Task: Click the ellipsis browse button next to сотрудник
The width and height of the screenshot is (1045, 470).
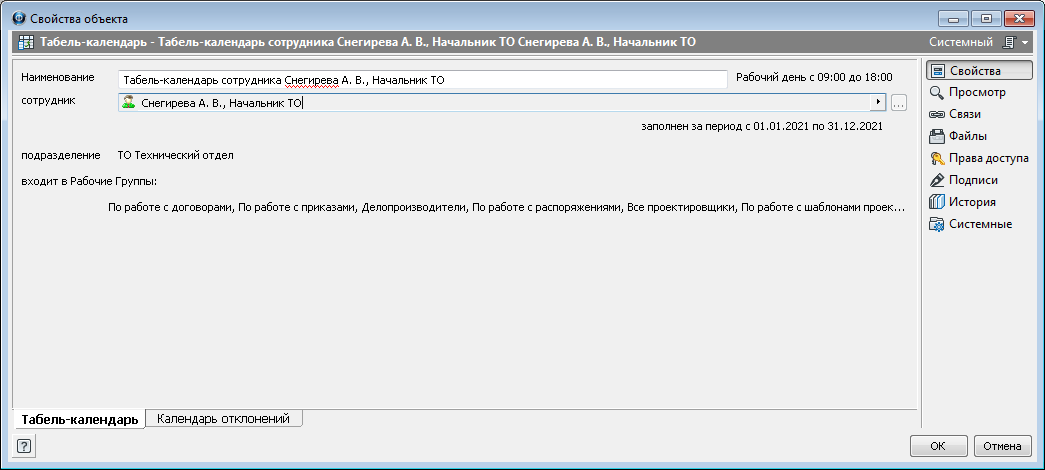Action: (x=898, y=102)
